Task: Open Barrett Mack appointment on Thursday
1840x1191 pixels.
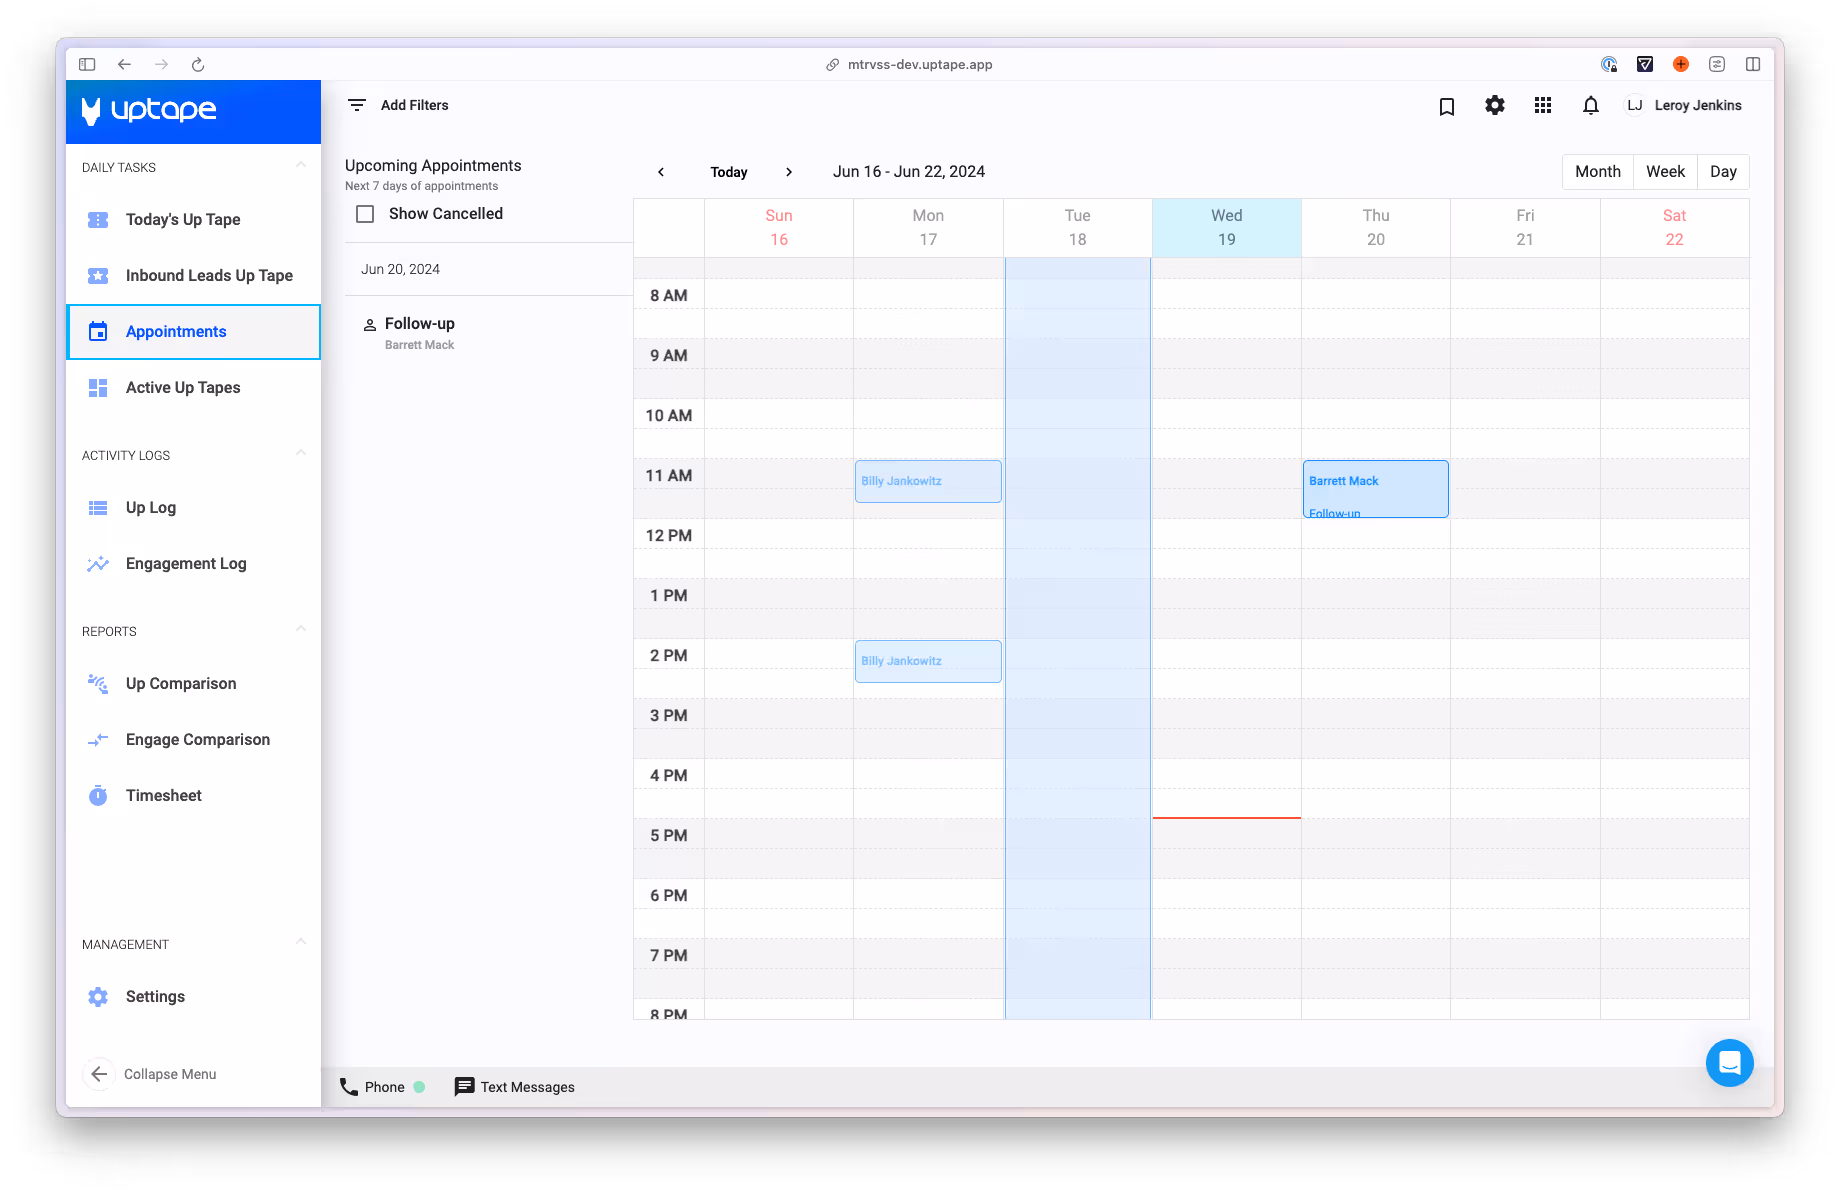Action: [1375, 489]
